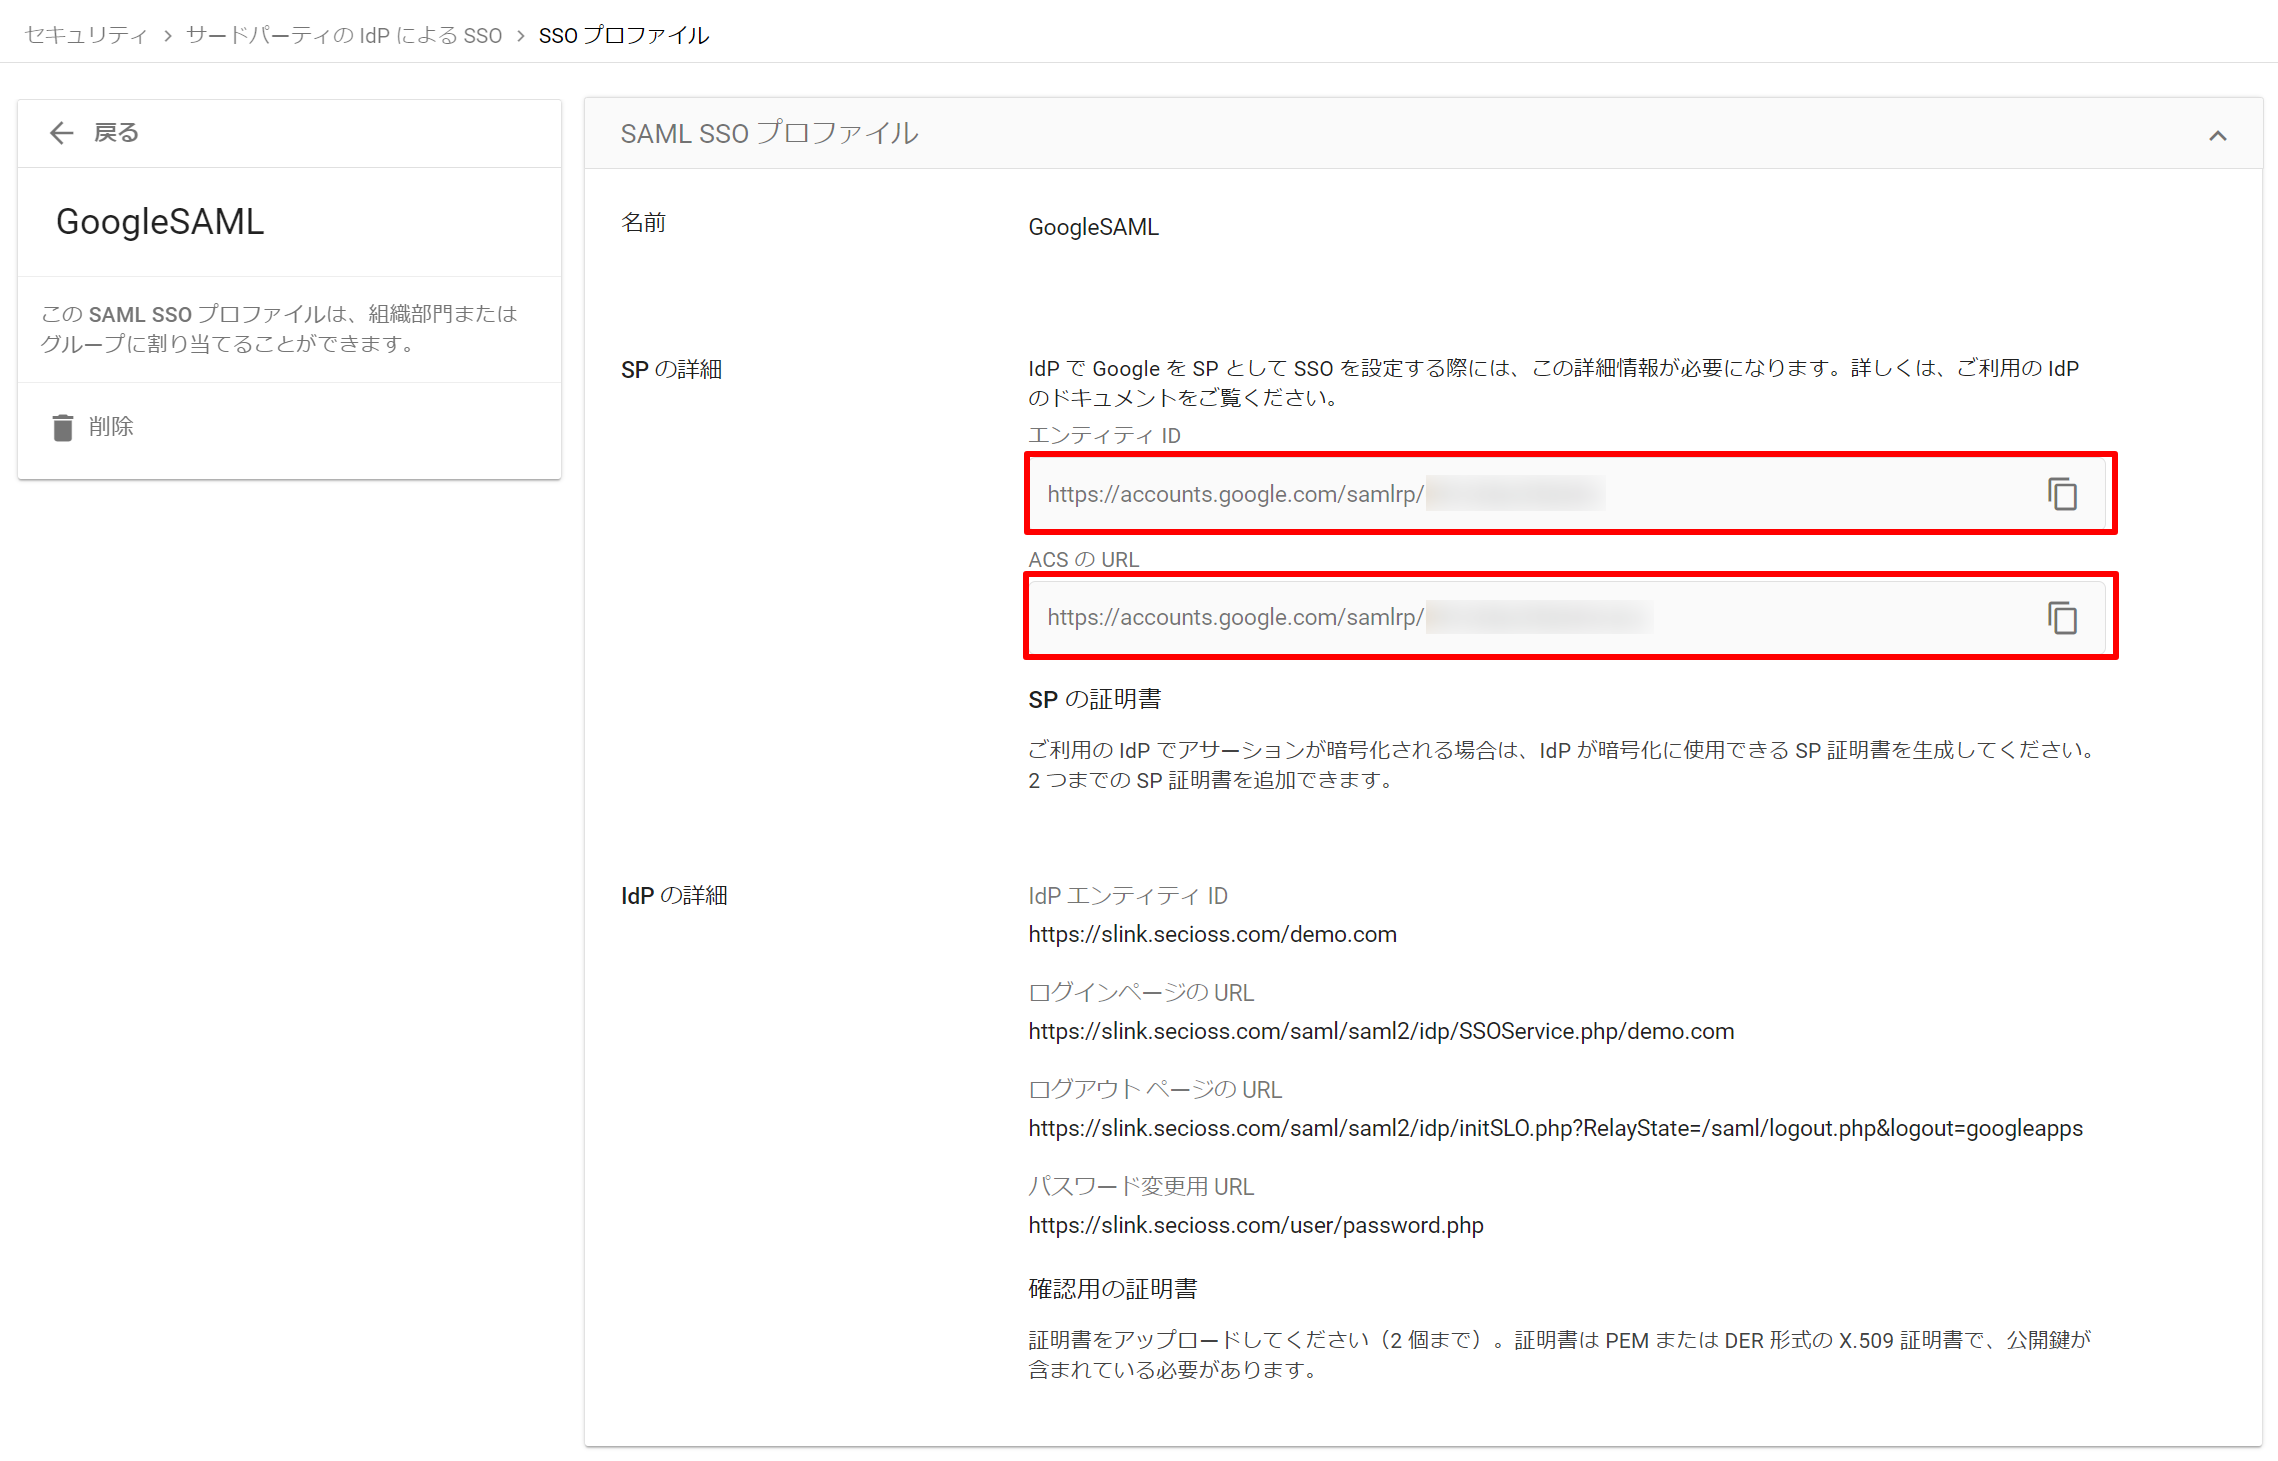Click the 戻る back label
The image size is (2278, 1461).
[116, 133]
